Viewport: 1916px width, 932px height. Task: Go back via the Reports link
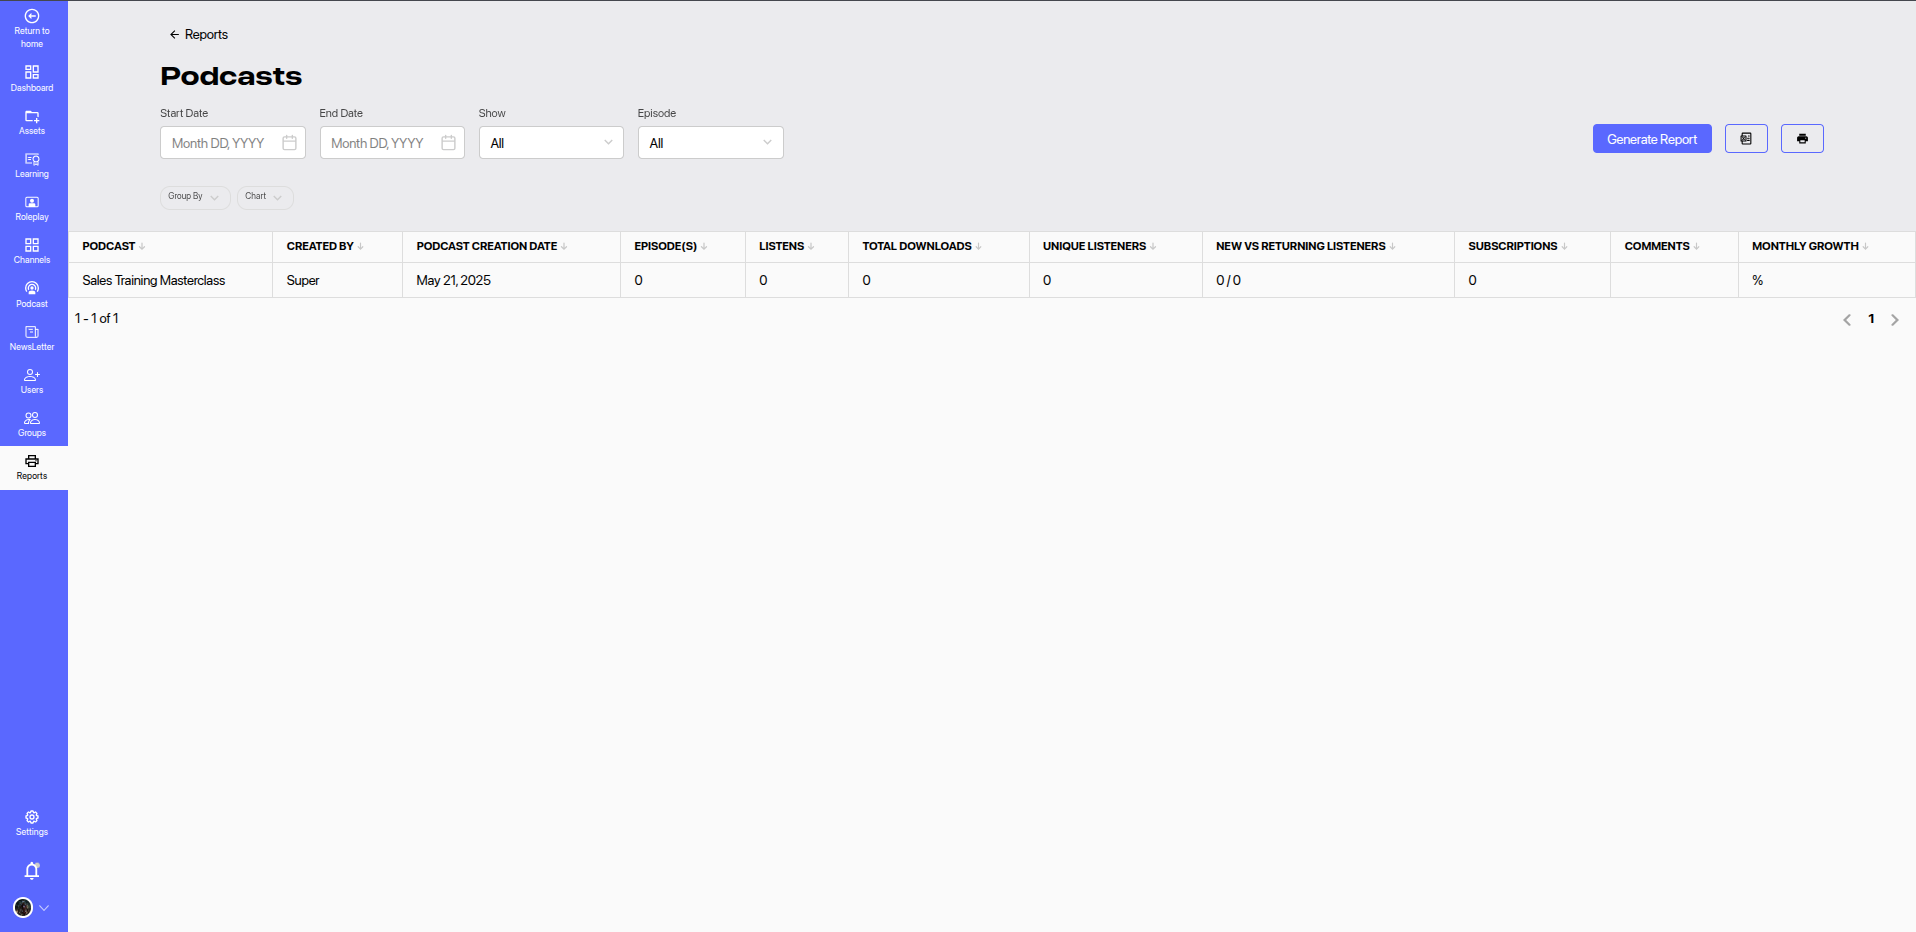tap(199, 35)
